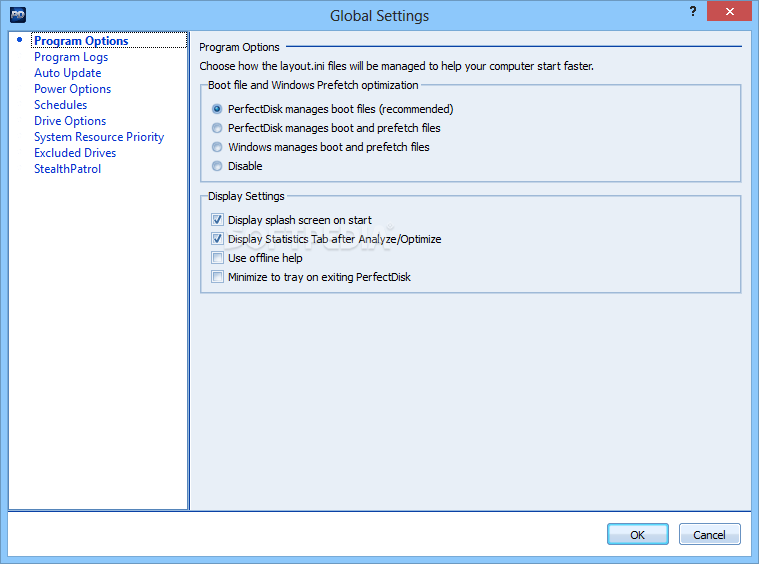This screenshot has width=759, height=564.
Task: Confirm settings with the OK button
Action: (x=638, y=534)
